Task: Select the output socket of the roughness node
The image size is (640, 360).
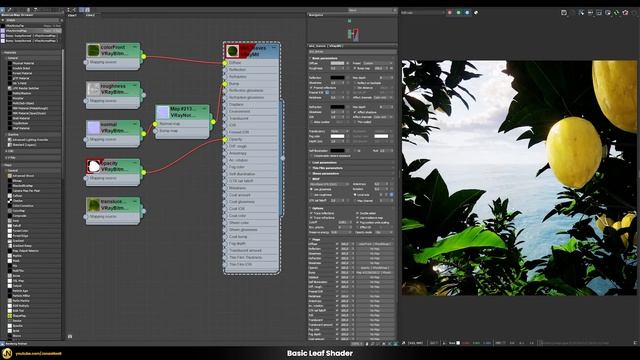Action: (143, 95)
